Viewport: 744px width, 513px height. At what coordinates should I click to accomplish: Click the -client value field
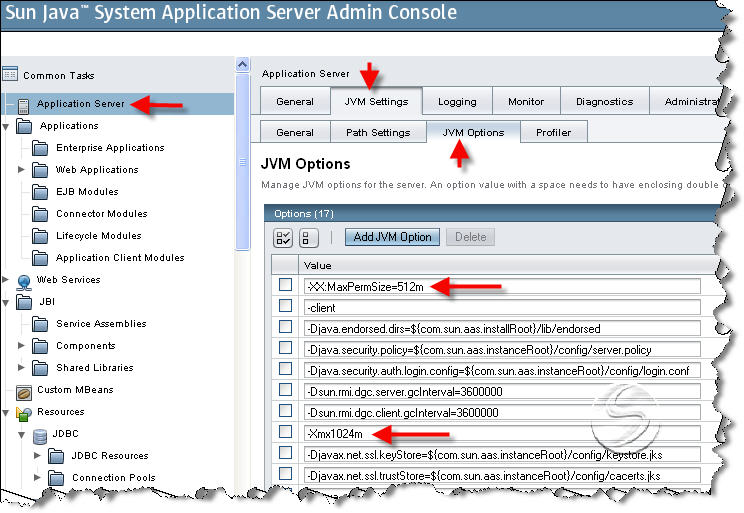[502, 308]
